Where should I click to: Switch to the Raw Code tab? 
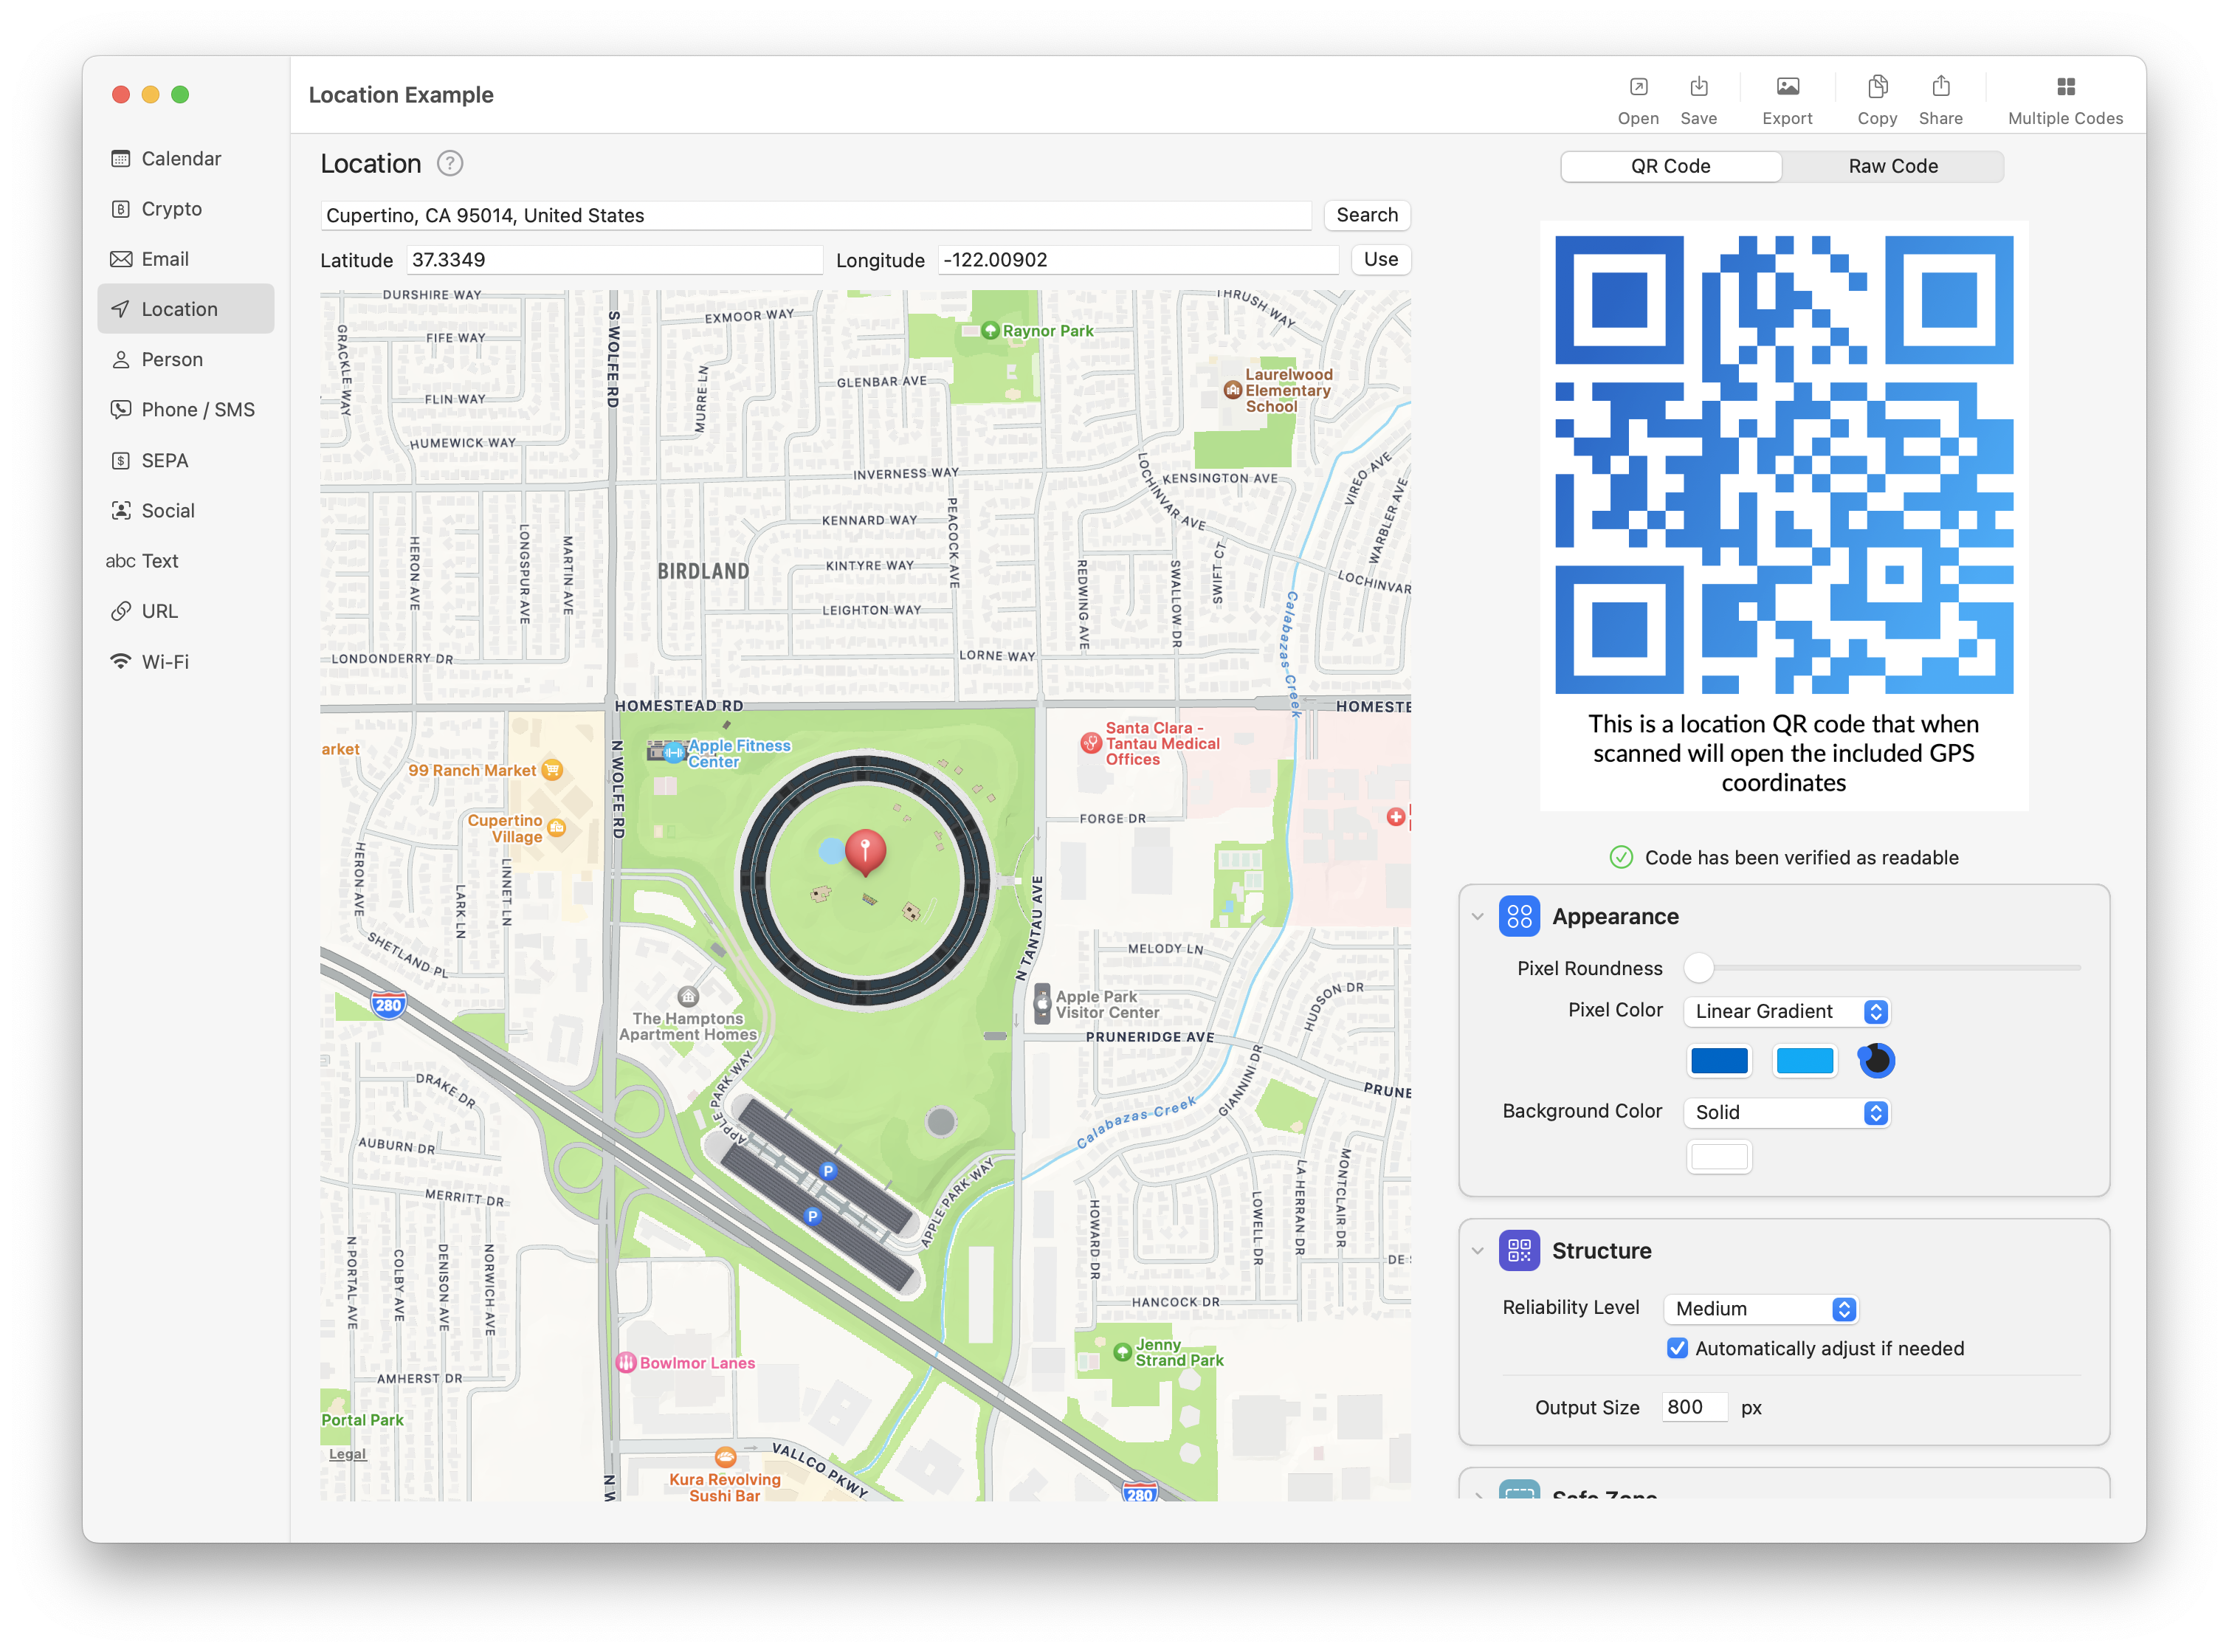(x=1892, y=166)
